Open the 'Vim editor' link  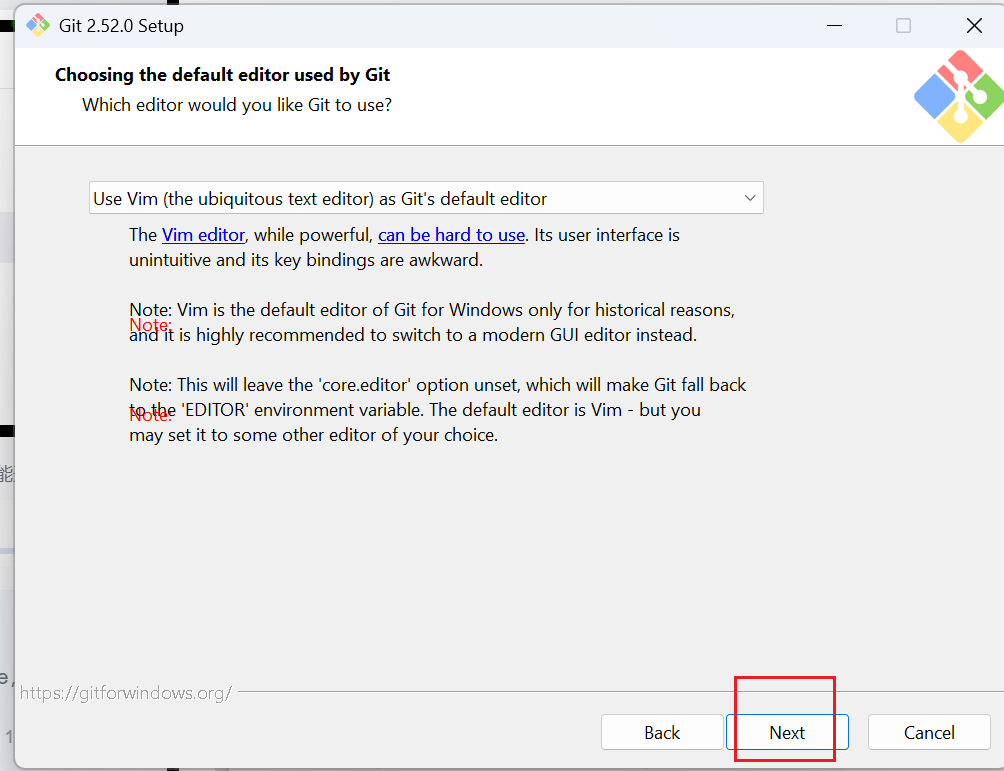pos(203,235)
